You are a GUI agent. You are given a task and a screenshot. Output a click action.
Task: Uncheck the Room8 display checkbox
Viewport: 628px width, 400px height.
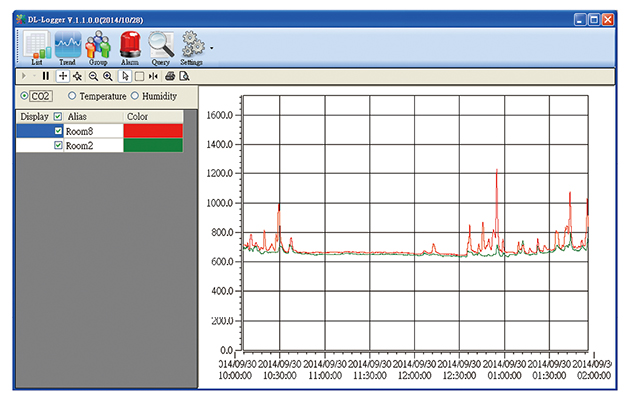[x=58, y=131]
